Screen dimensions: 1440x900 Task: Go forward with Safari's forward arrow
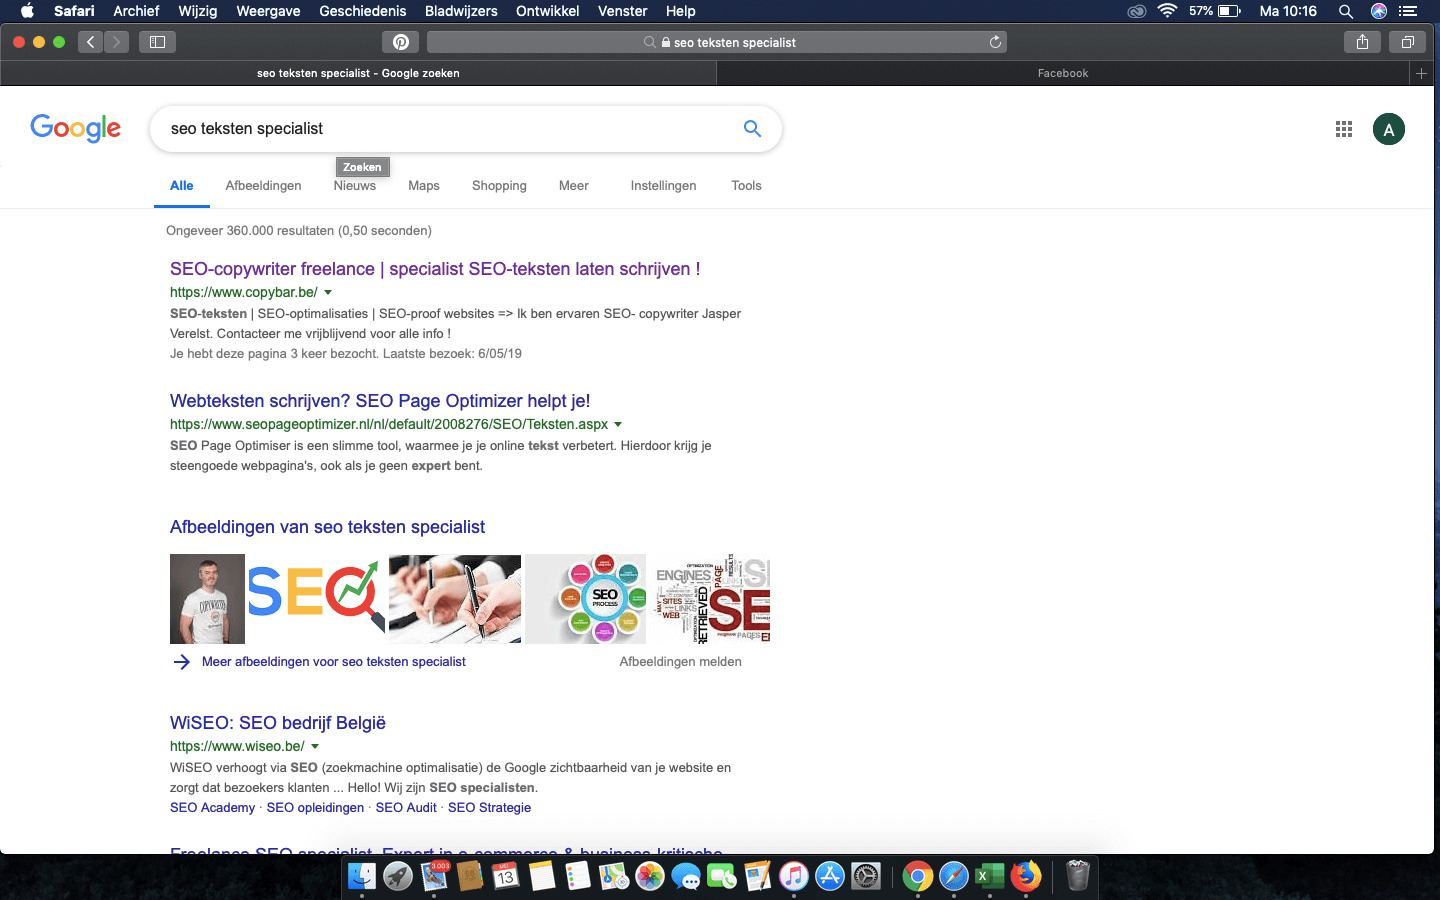pyautogui.click(x=116, y=42)
